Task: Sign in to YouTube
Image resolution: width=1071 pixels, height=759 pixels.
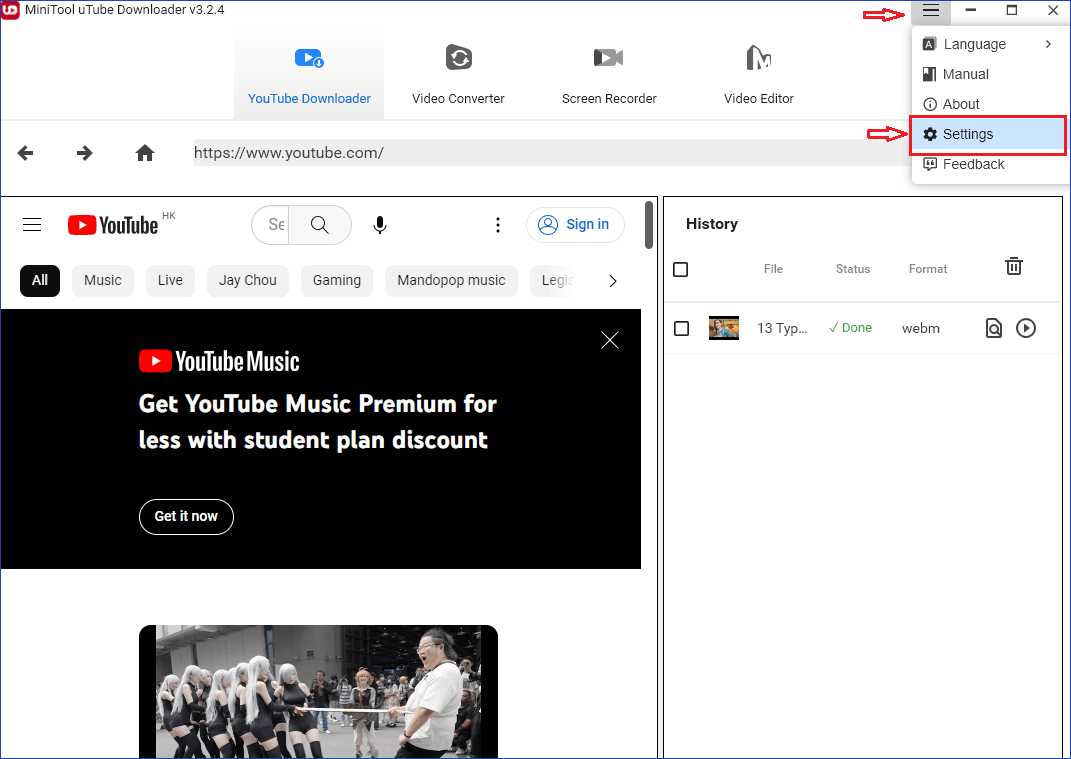Action: click(x=575, y=224)
